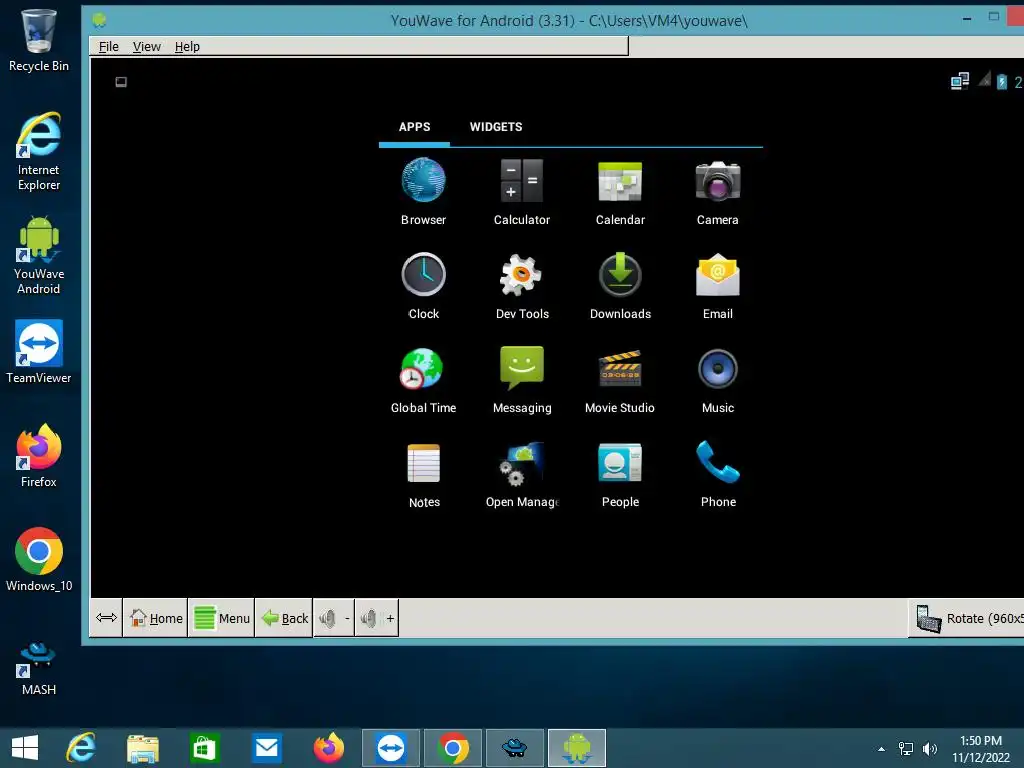Switch to Chrome in the taskbar
The width and height of the screenshot is (1024, 768).
click(x=453, y=748)
